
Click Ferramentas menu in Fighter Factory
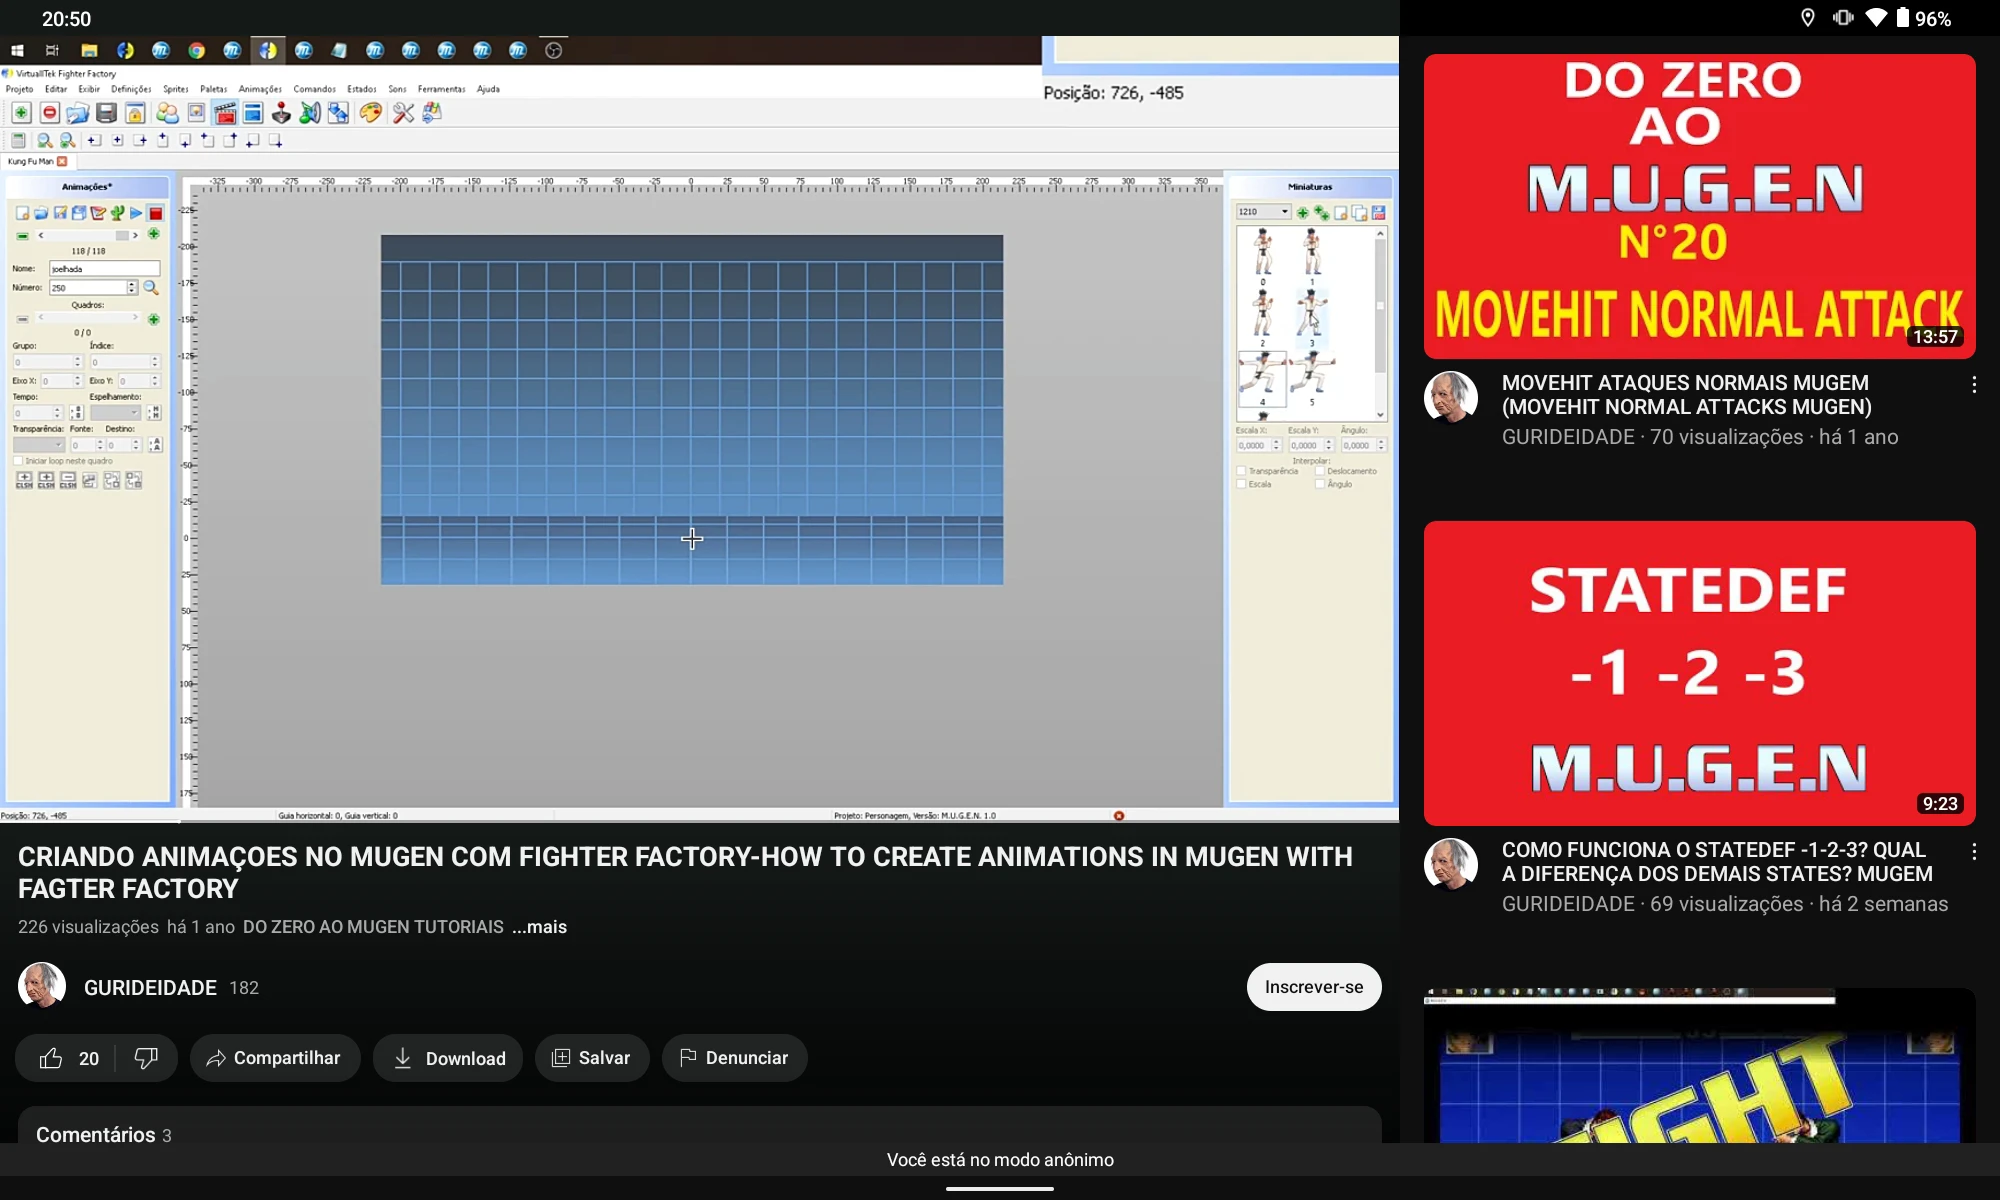(441, 89)
